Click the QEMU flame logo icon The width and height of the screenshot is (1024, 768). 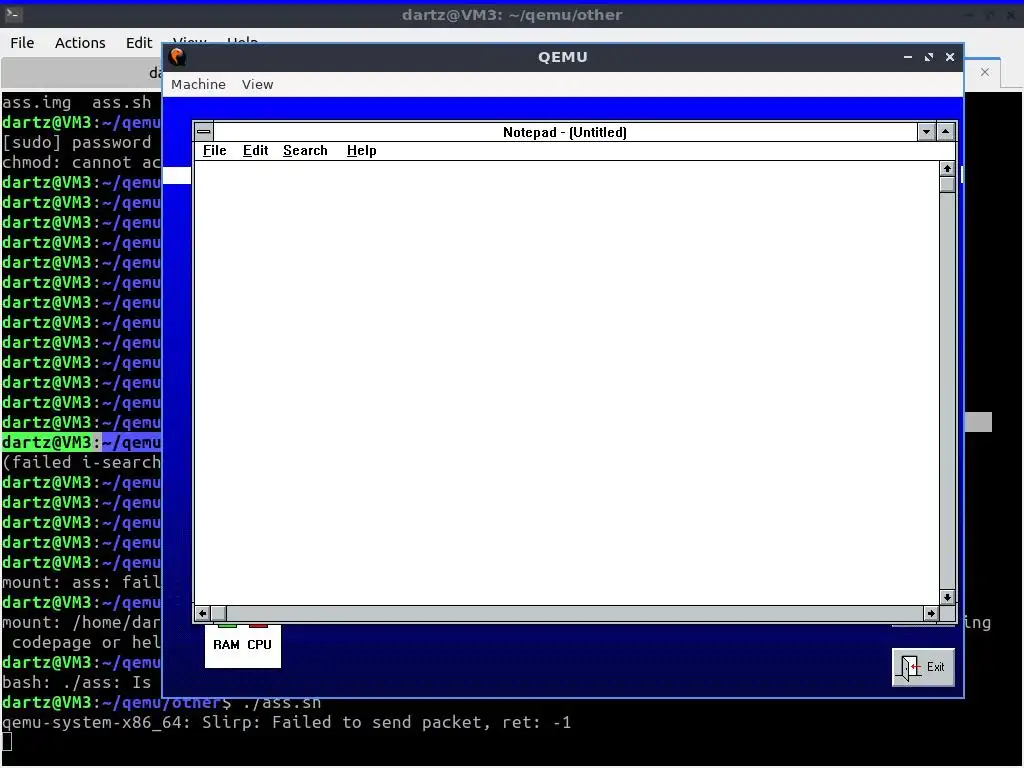pyautogui.click(x=177, y=57)
